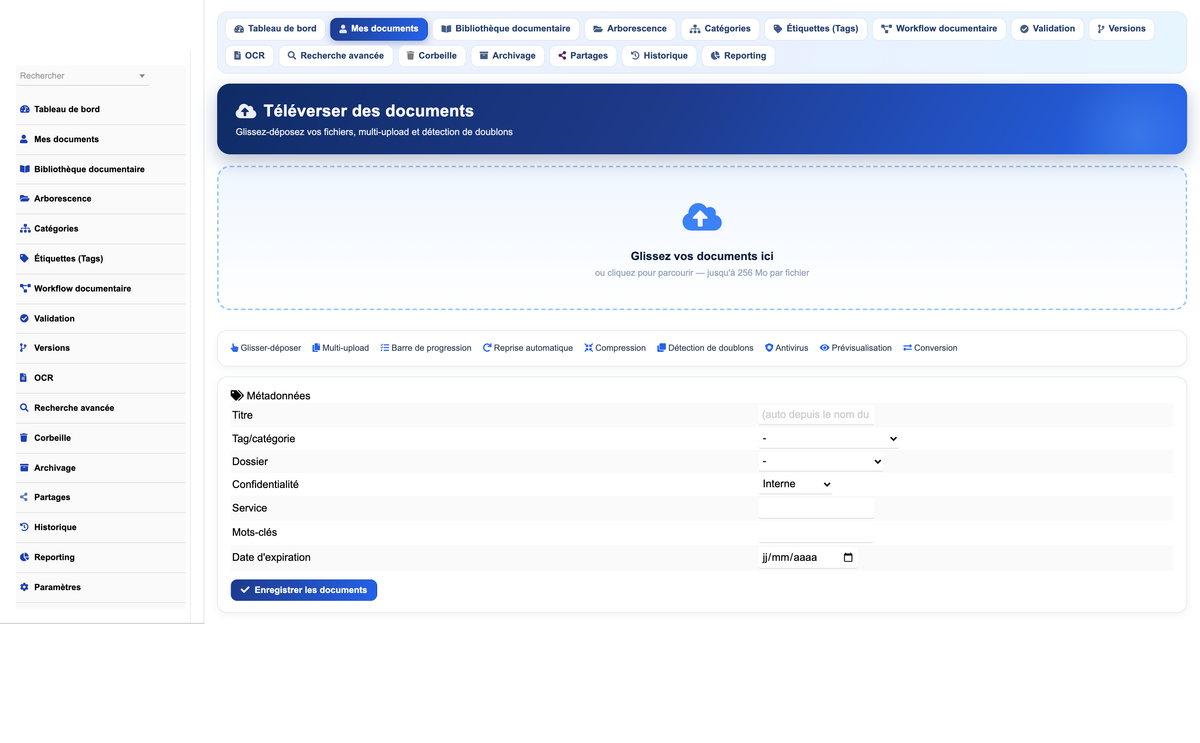Click the Glissez vos documents ici drop zone text
This screenshot has width=1200, height=743.
702,257
